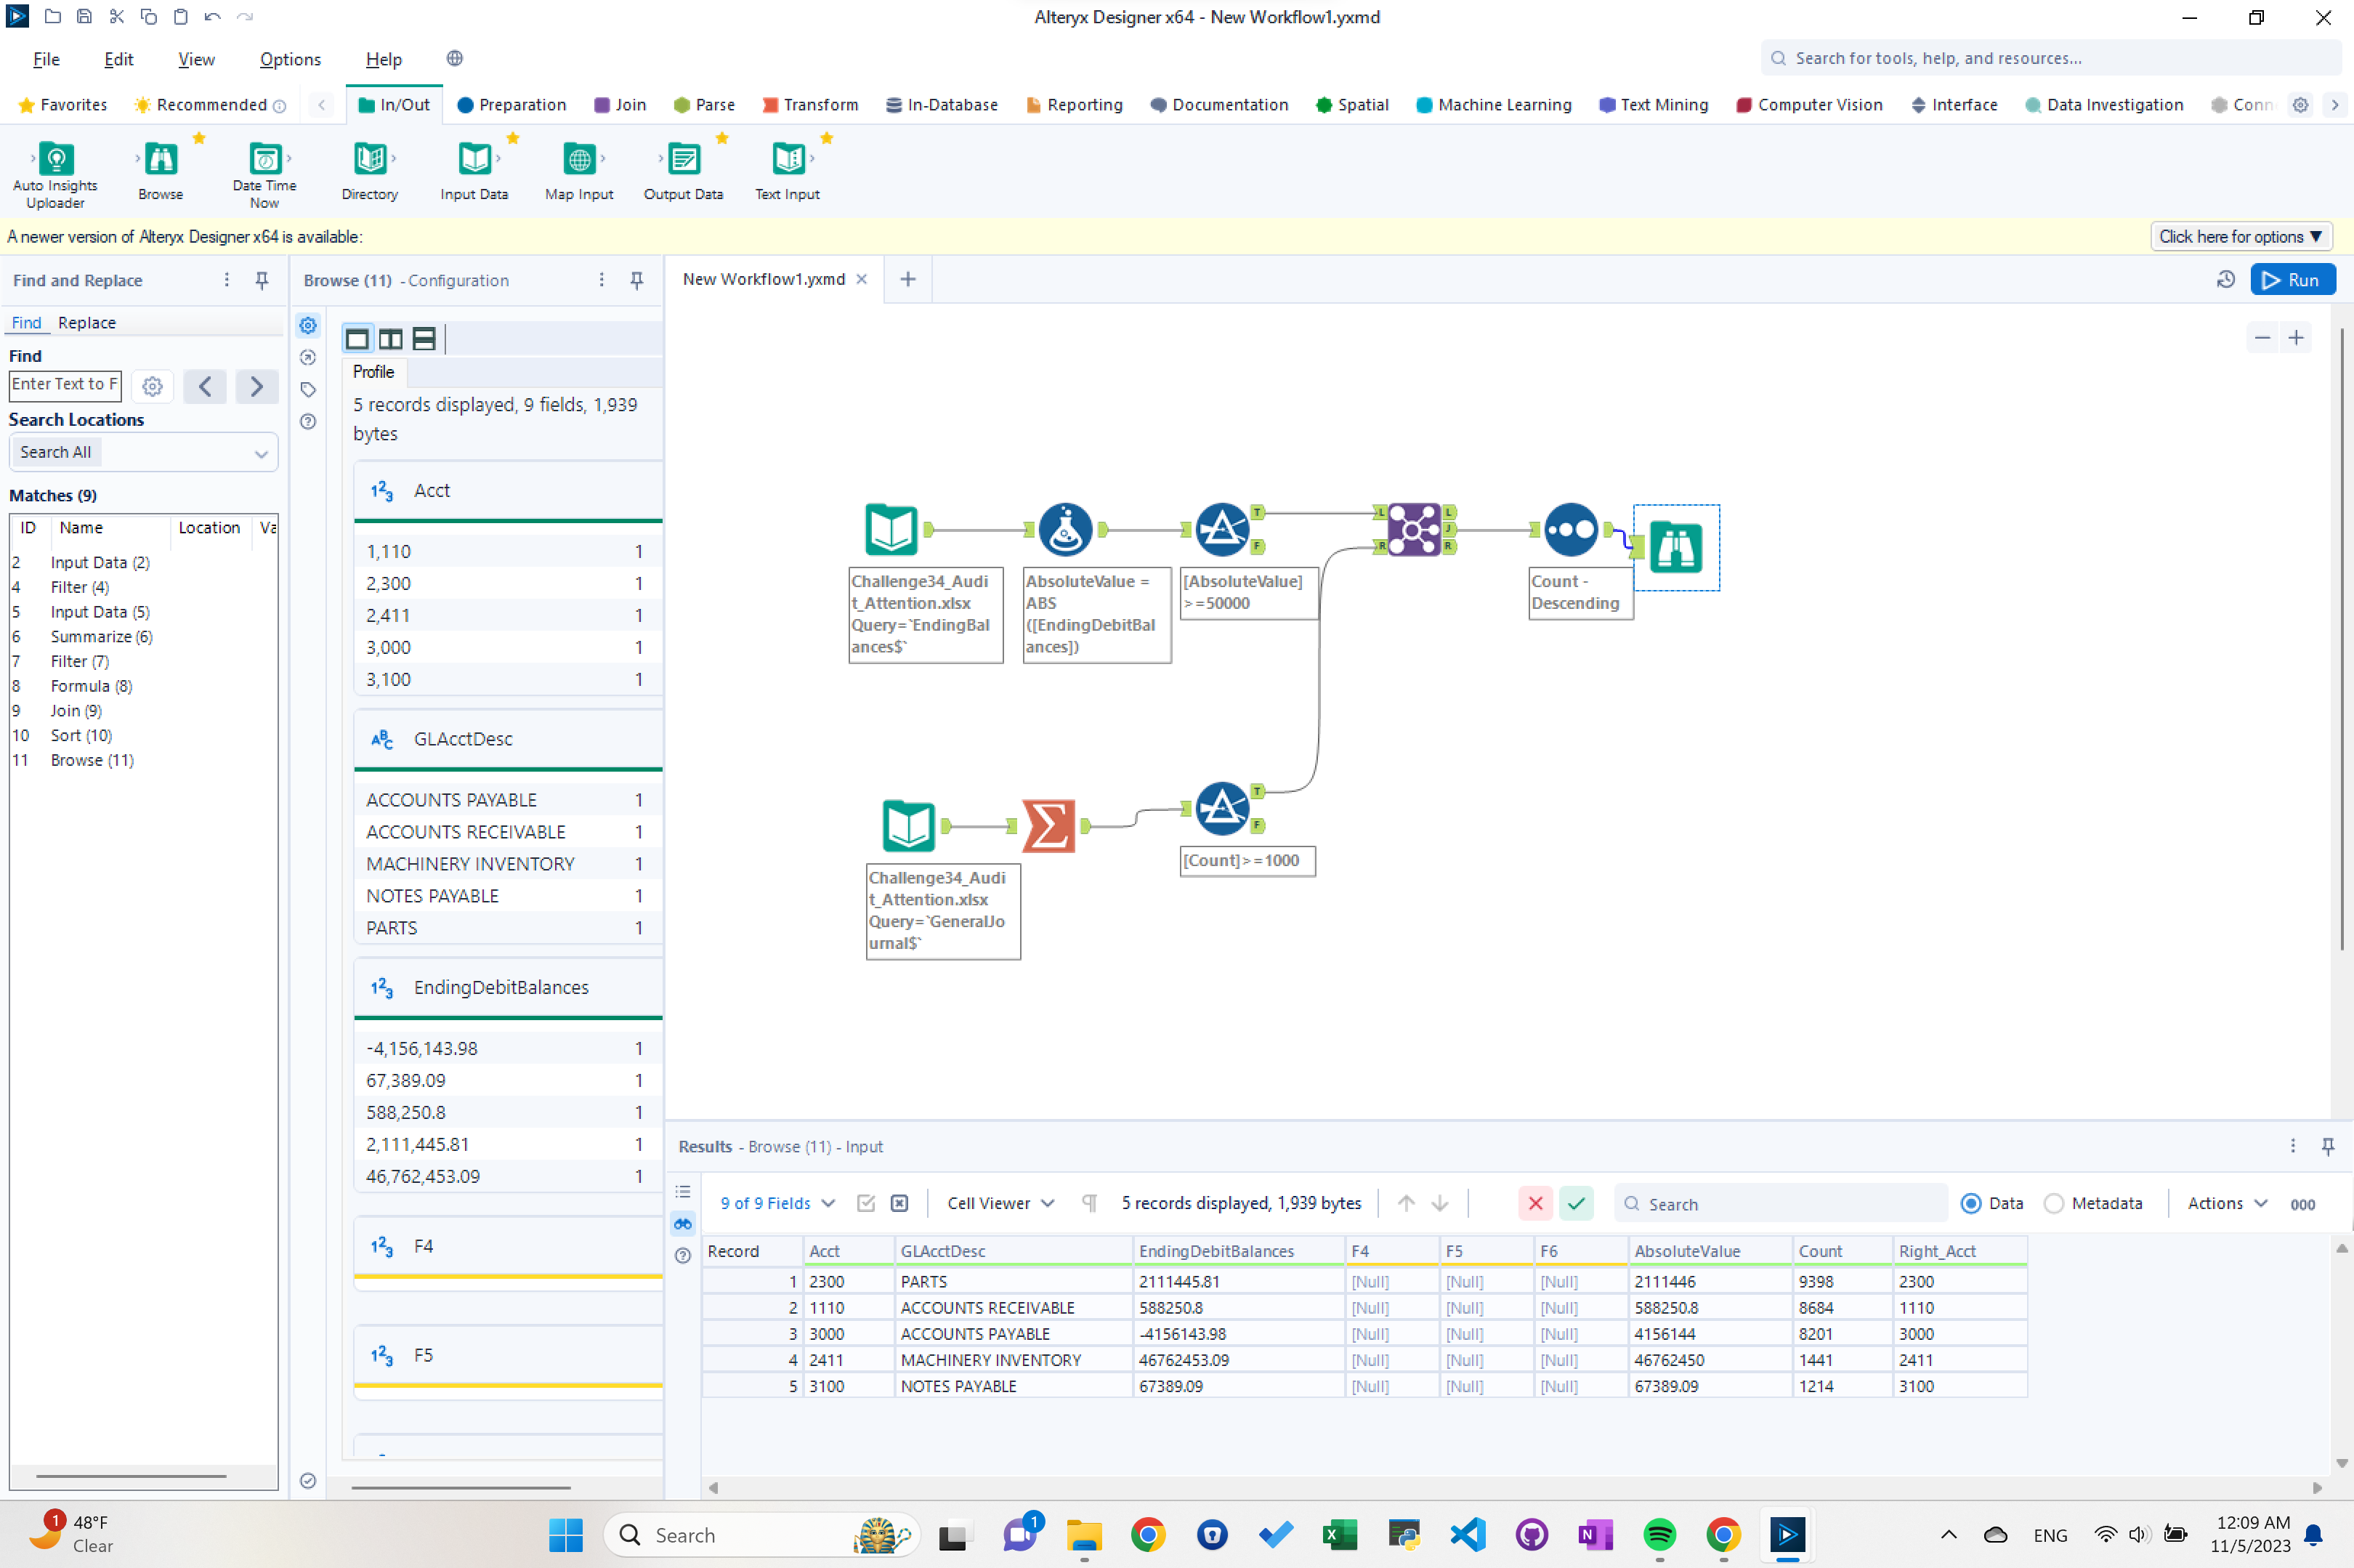The height and width of the screenshot is (1568, 2354).
Task: Switch to the Replace tab
Action: point(87,323)
